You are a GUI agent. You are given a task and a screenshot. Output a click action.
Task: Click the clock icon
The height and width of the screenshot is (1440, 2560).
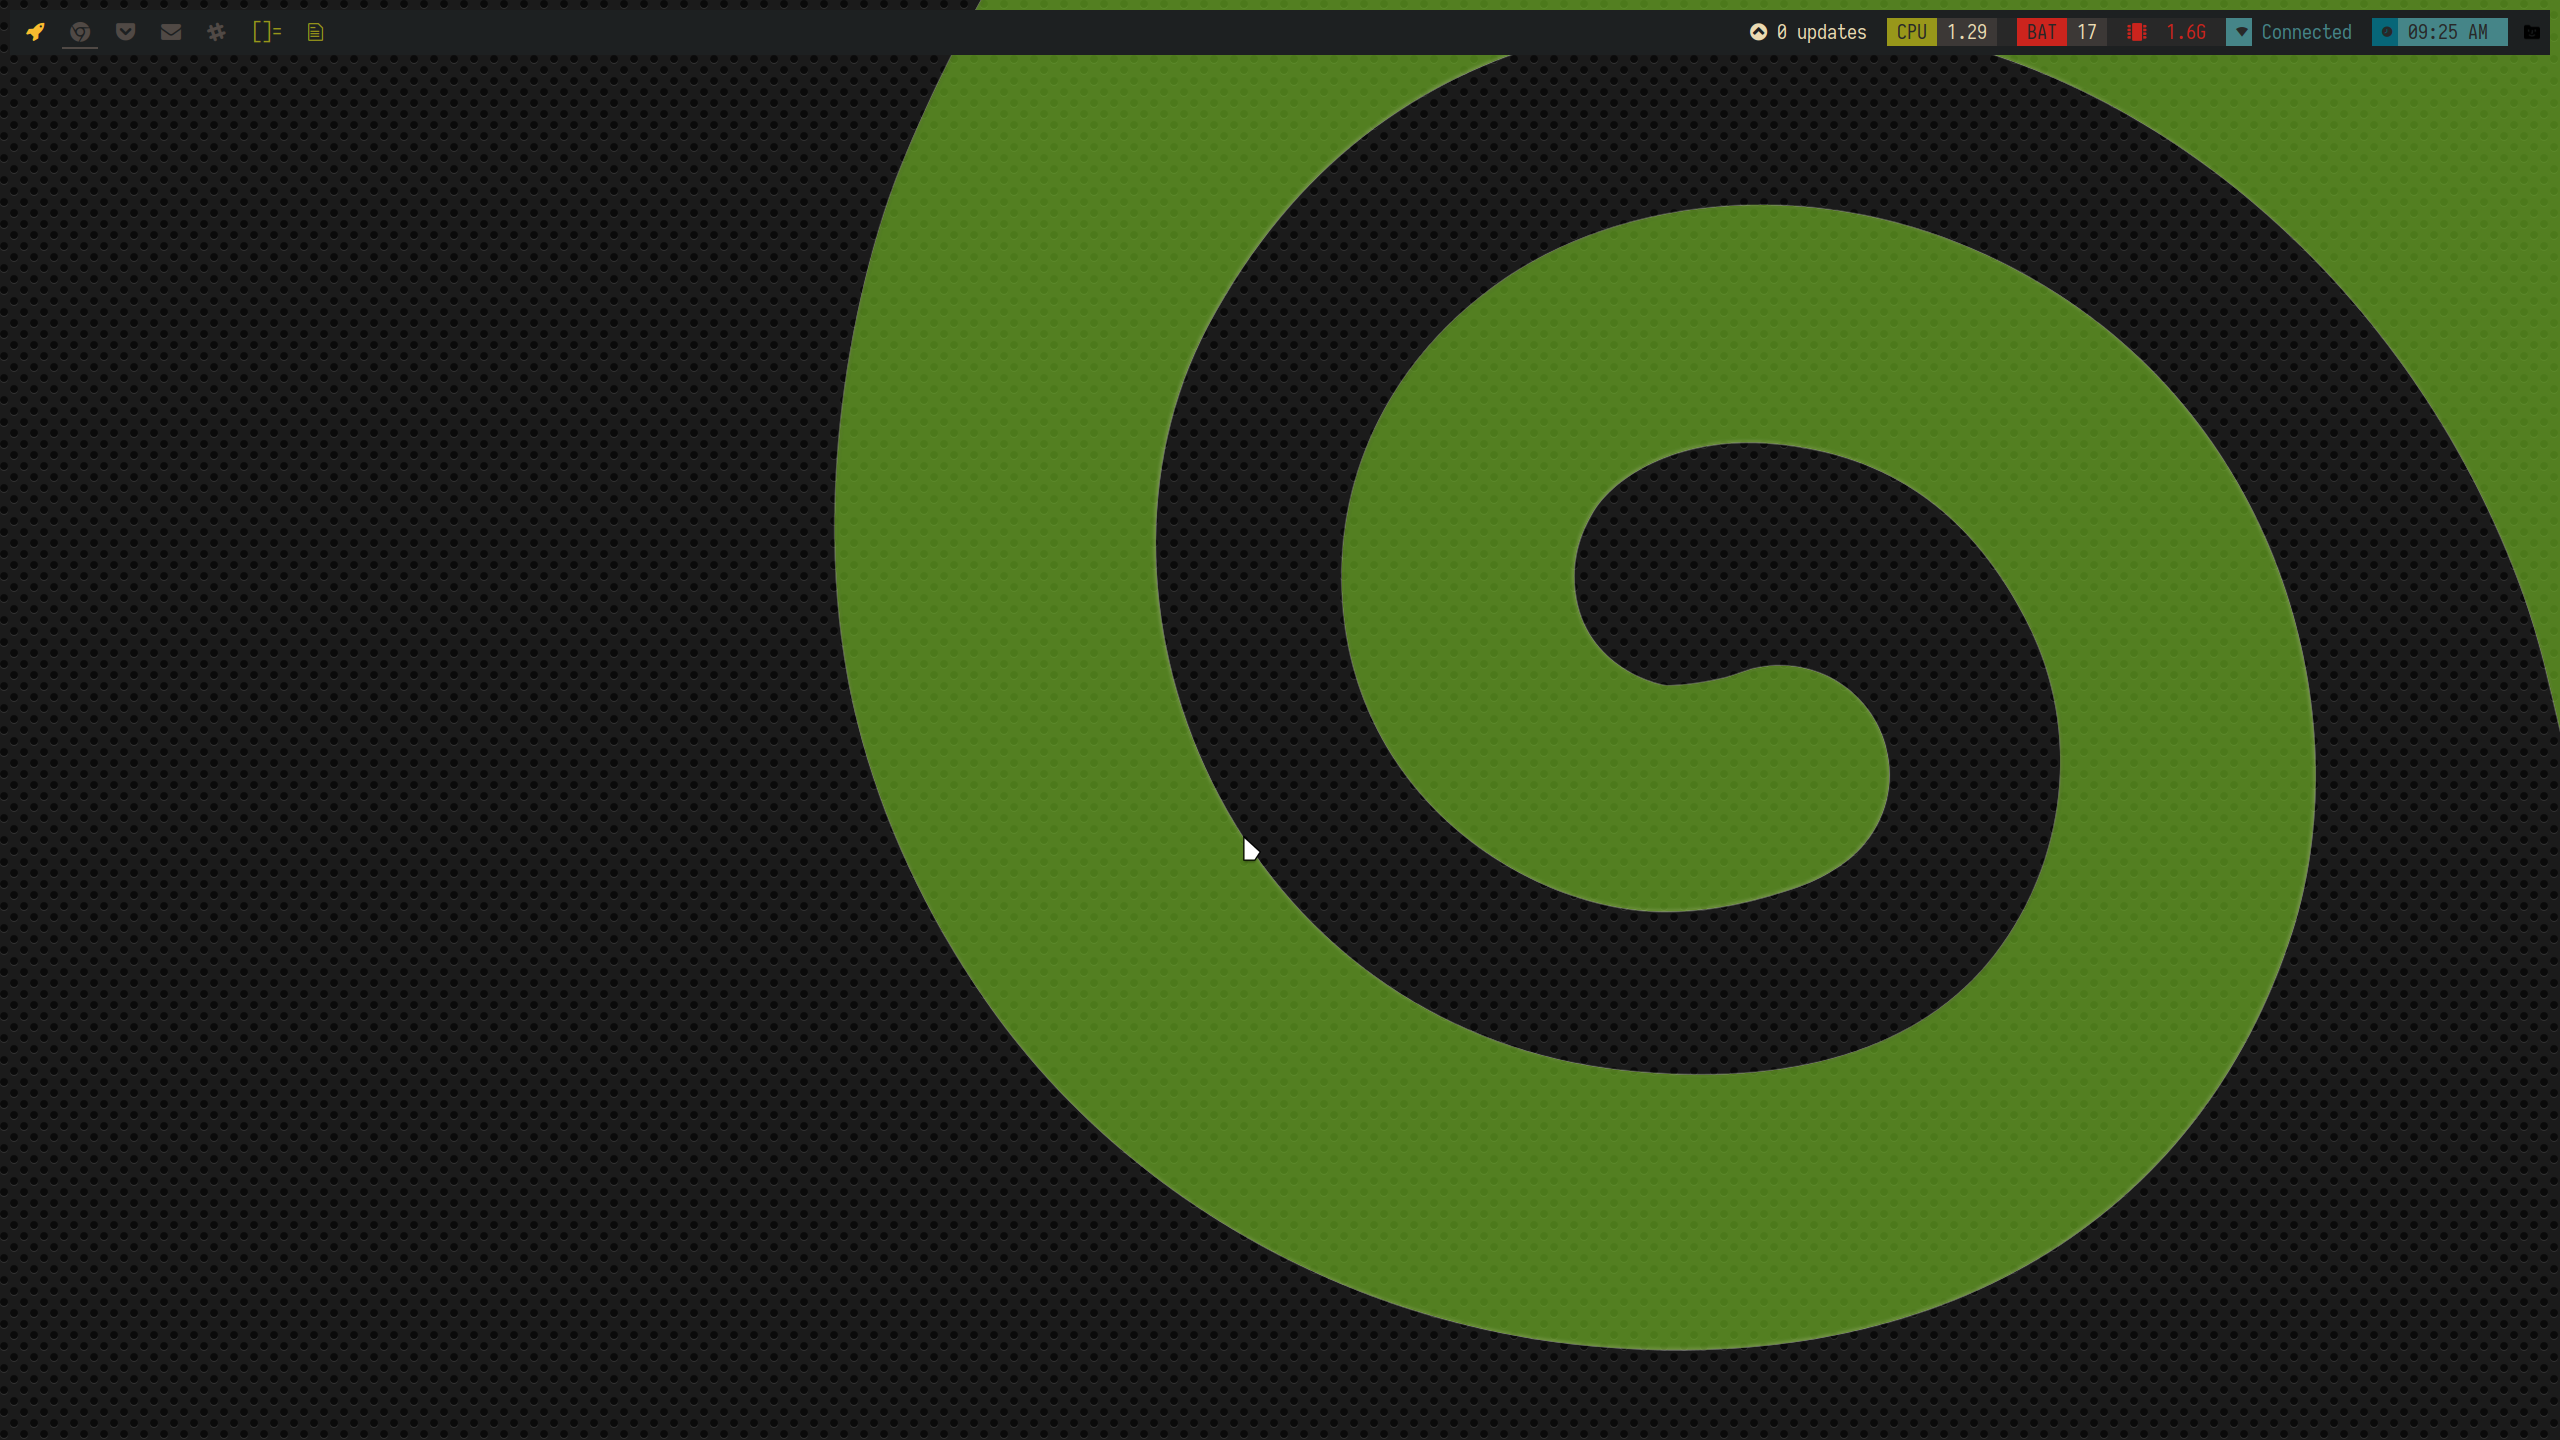pos(2386,32)
